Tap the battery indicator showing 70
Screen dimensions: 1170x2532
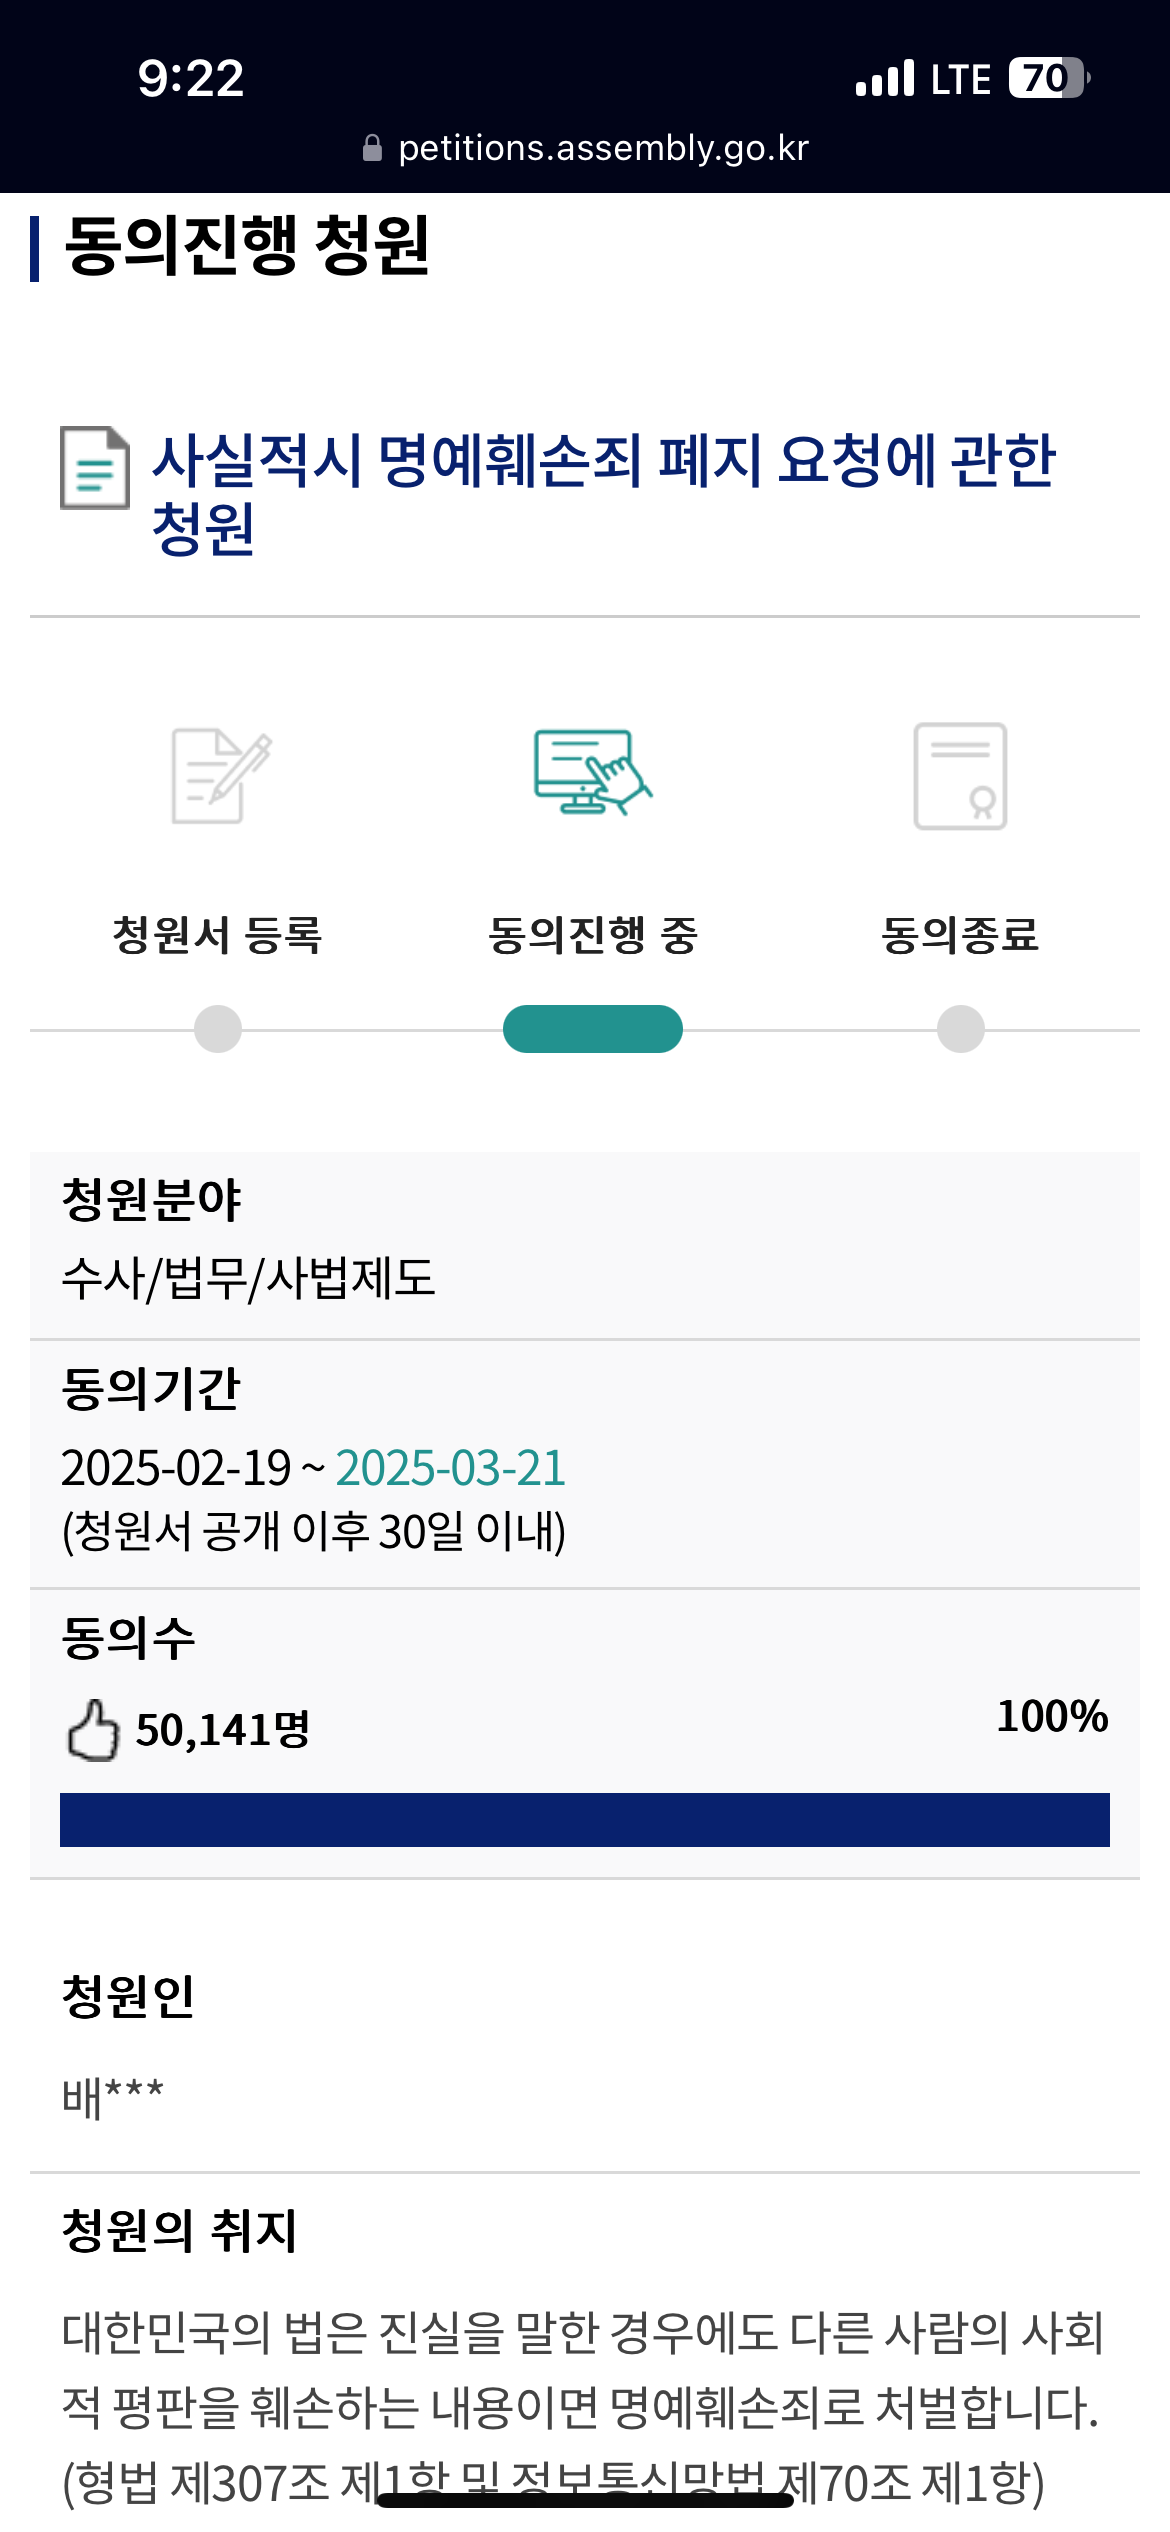click(1049, 78)
